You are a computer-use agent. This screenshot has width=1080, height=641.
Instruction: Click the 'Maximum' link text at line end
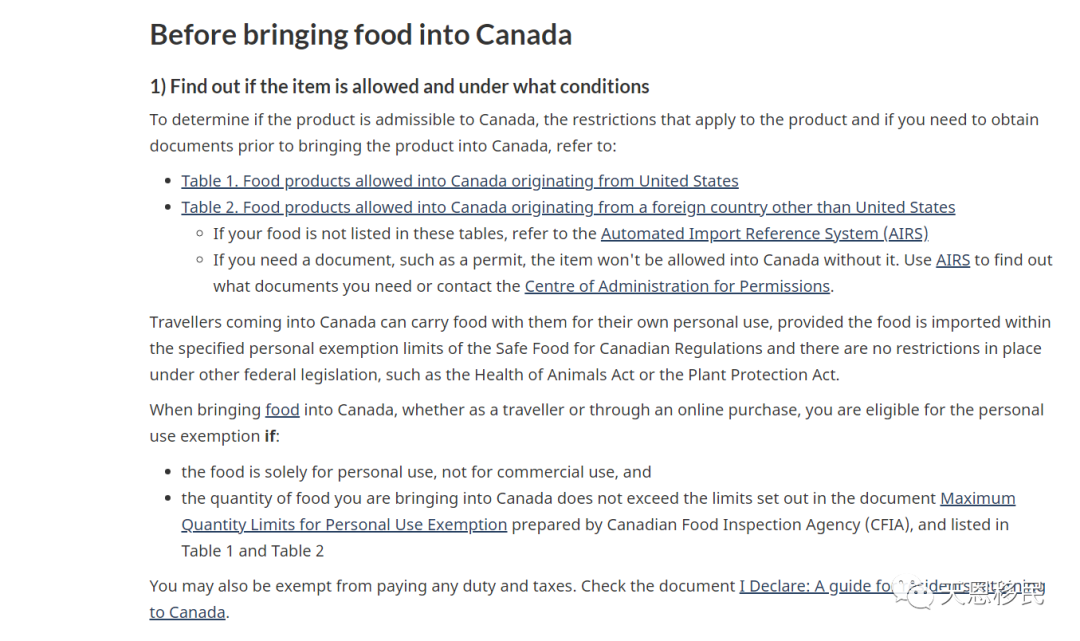click(977, 498)
